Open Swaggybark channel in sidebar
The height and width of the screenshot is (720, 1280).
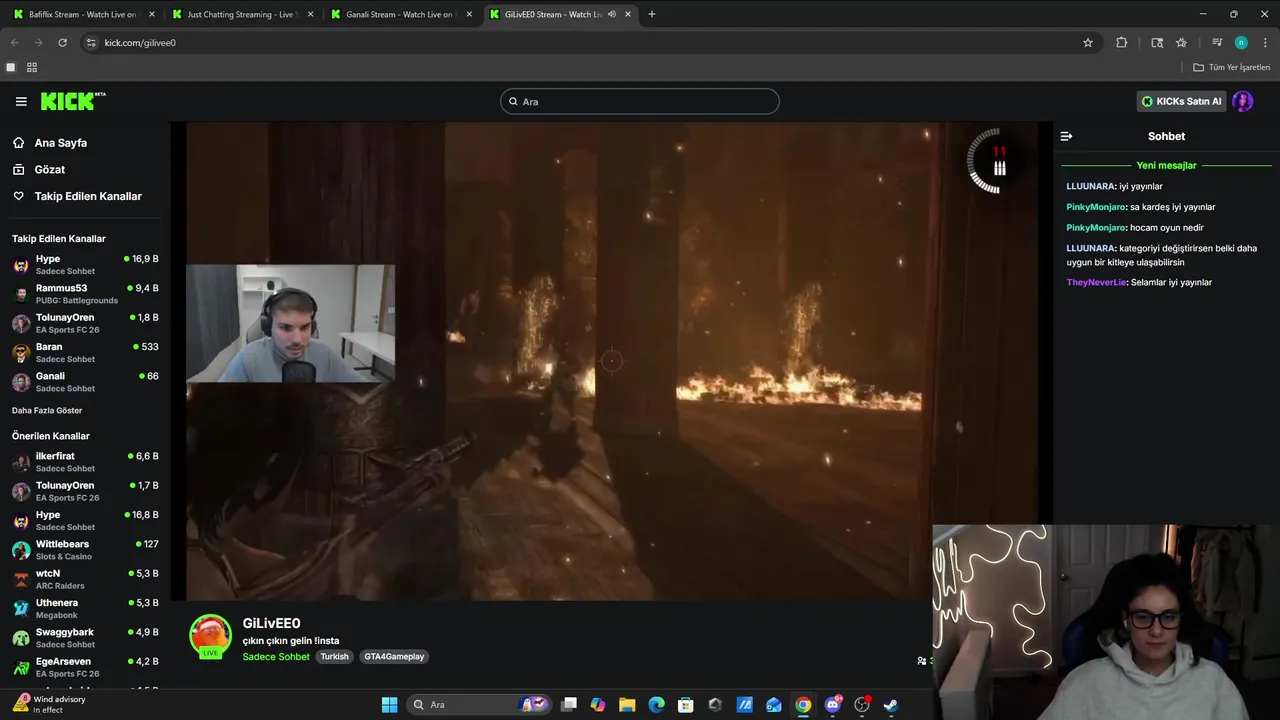click(x=85, y=638)
